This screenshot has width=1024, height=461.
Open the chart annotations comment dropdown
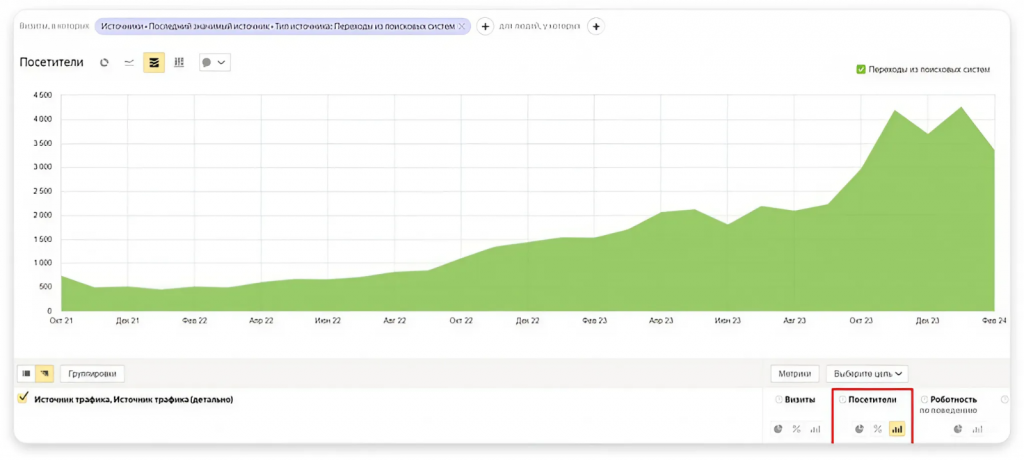pyautogui.click(x=214, y=63)
